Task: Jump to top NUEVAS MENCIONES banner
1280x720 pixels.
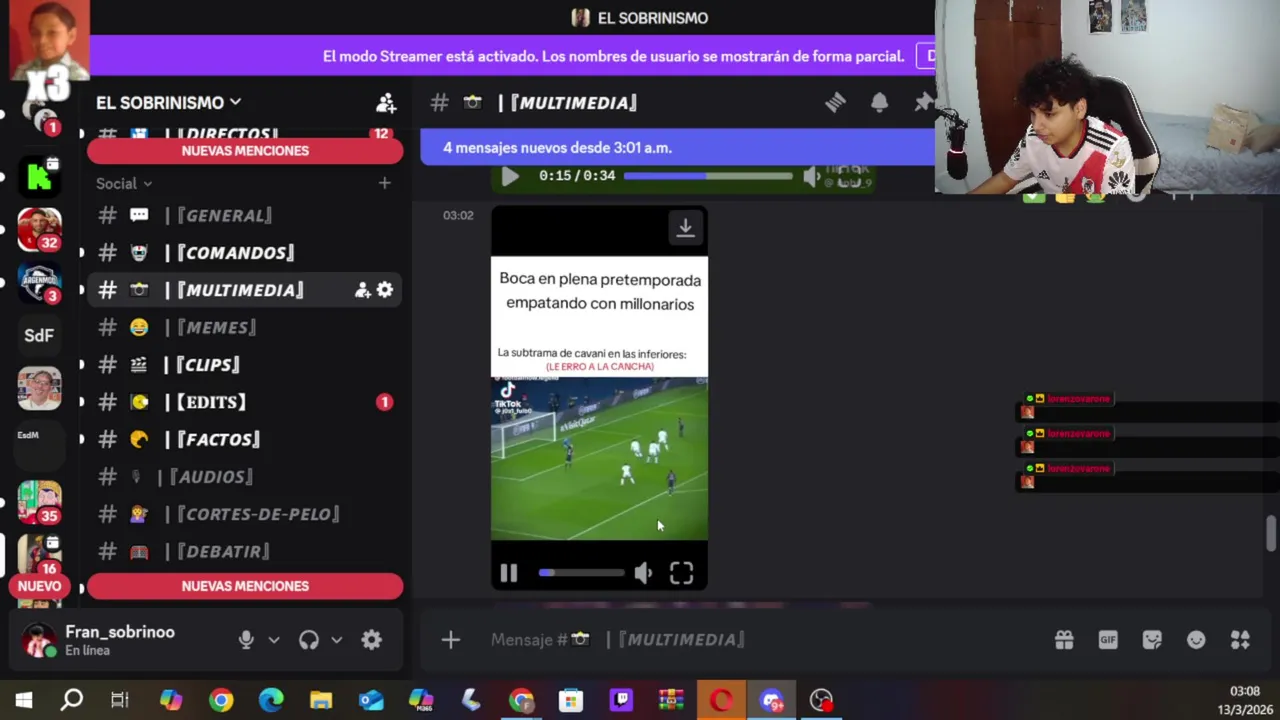Action: [245, 151]
